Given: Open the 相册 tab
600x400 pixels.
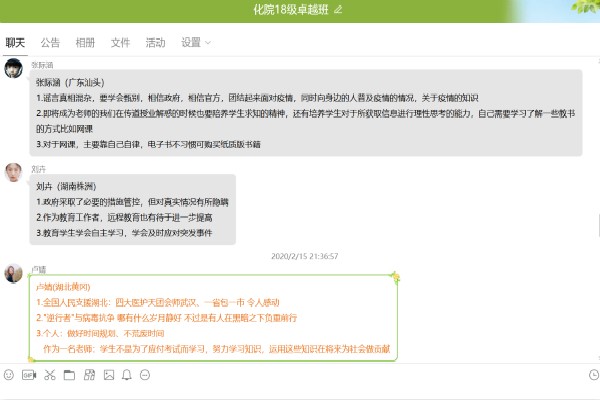Looking at the screenshot, I should pyautogui.click(x=85, y=43).
